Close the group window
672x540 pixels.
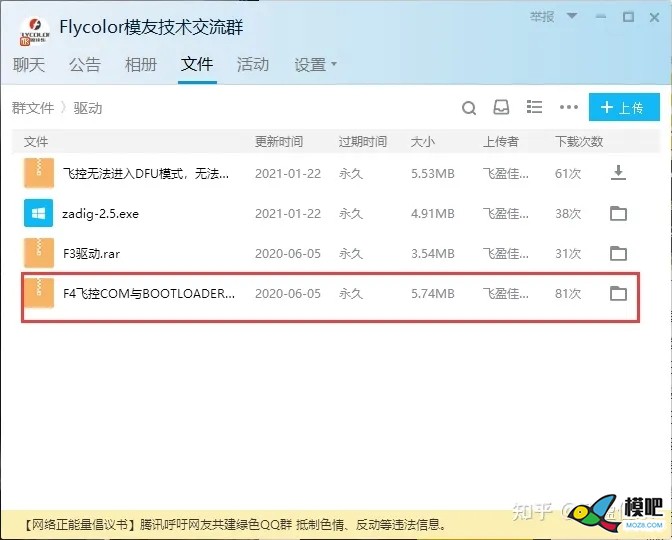pyautogui.click(x=654, y=17)
